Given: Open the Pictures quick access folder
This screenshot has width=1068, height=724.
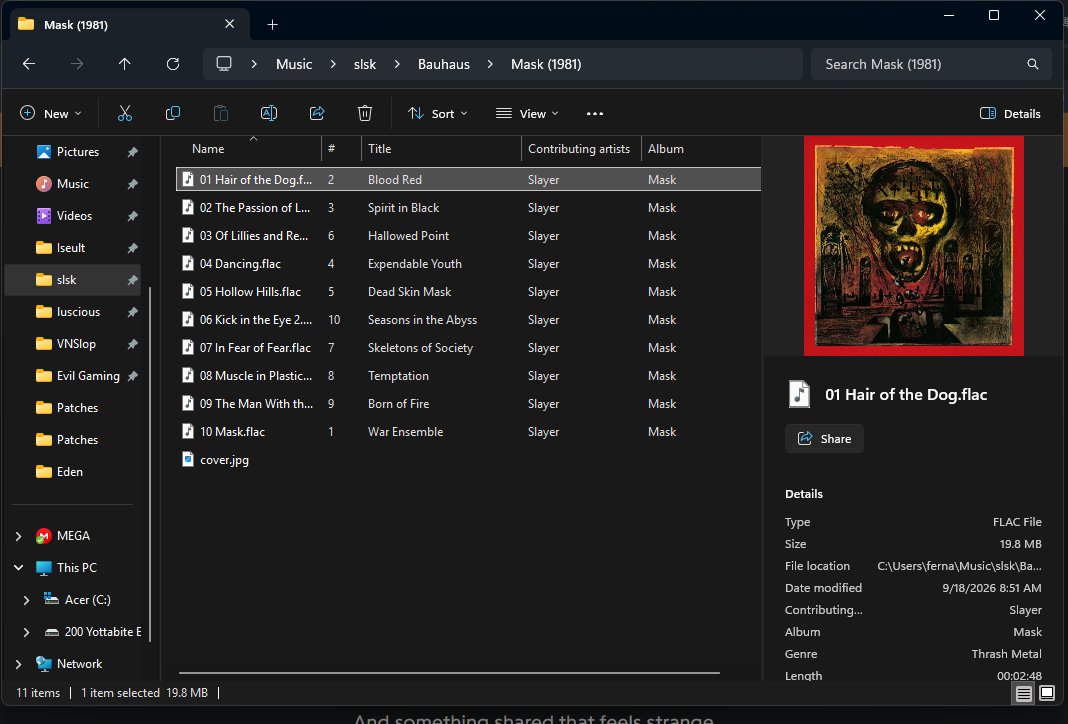Looking at the screenshot, I should click(x=76, y=152).
